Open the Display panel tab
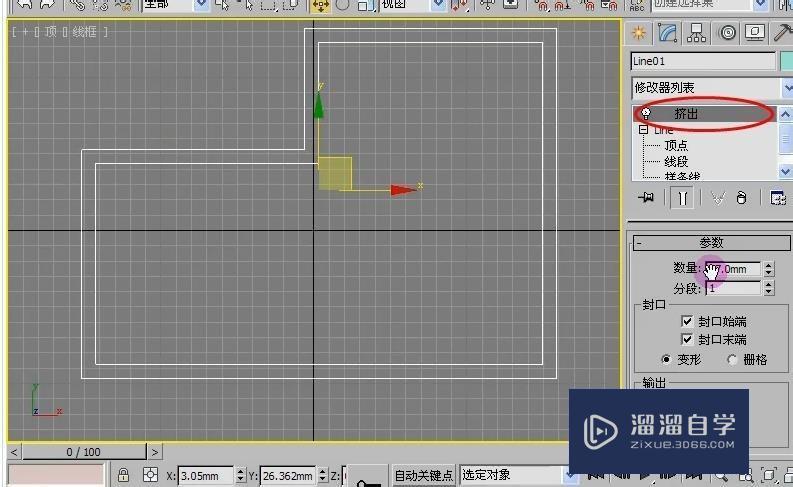The image size is (793, 487). 756,33
